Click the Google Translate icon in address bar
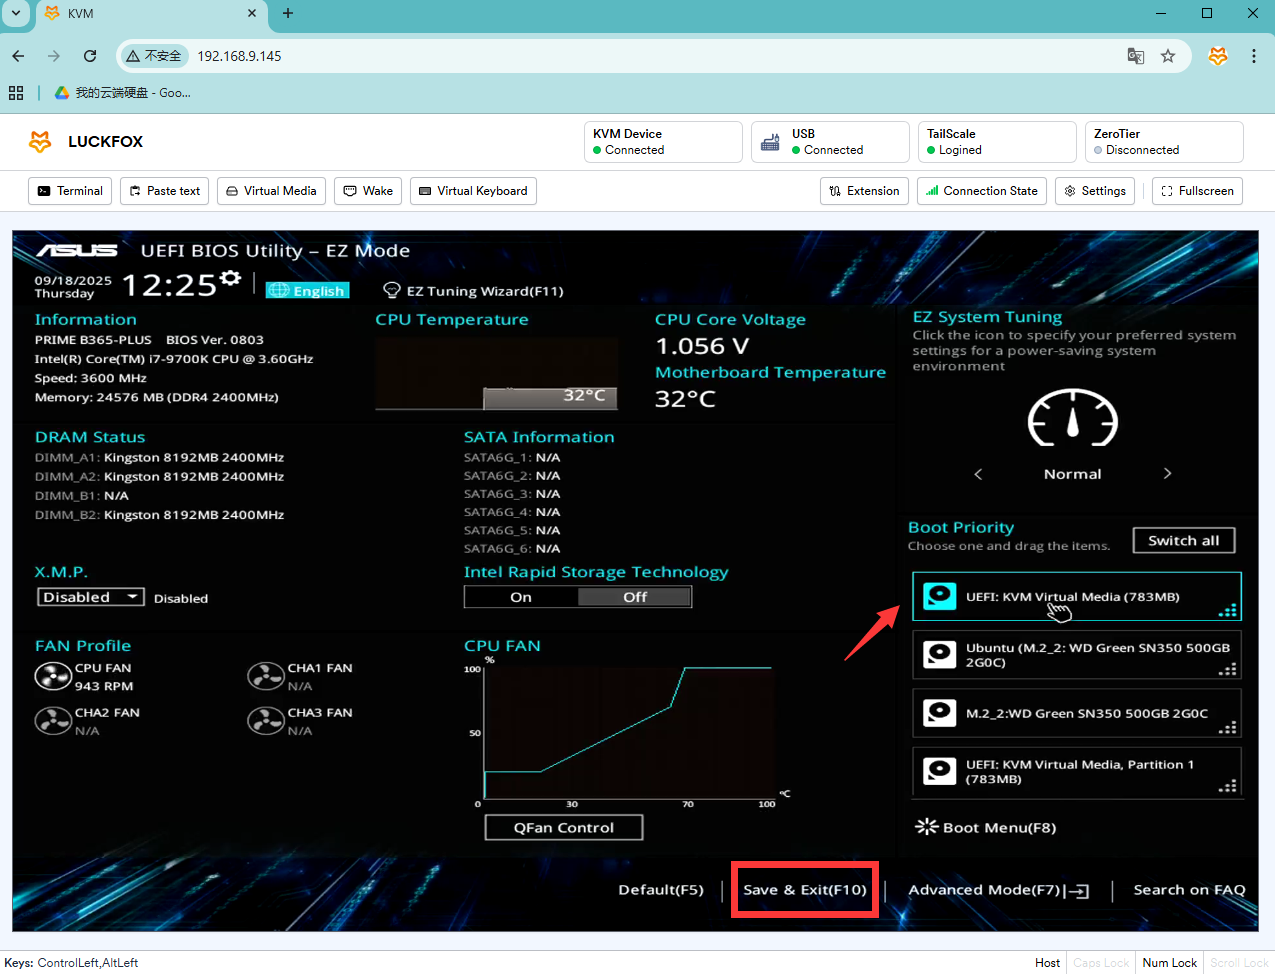Screen dimensions: 1275x974 [x=1135, y=56]
